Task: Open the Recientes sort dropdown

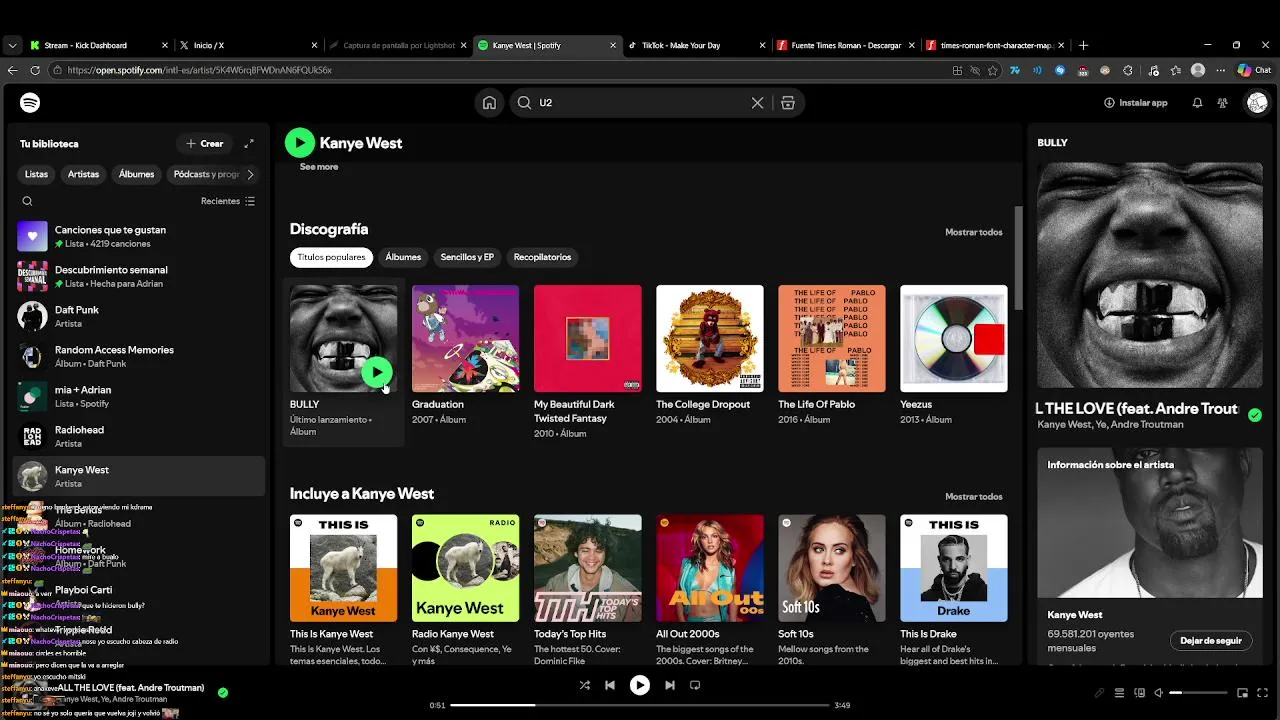Action: (228, 201)
